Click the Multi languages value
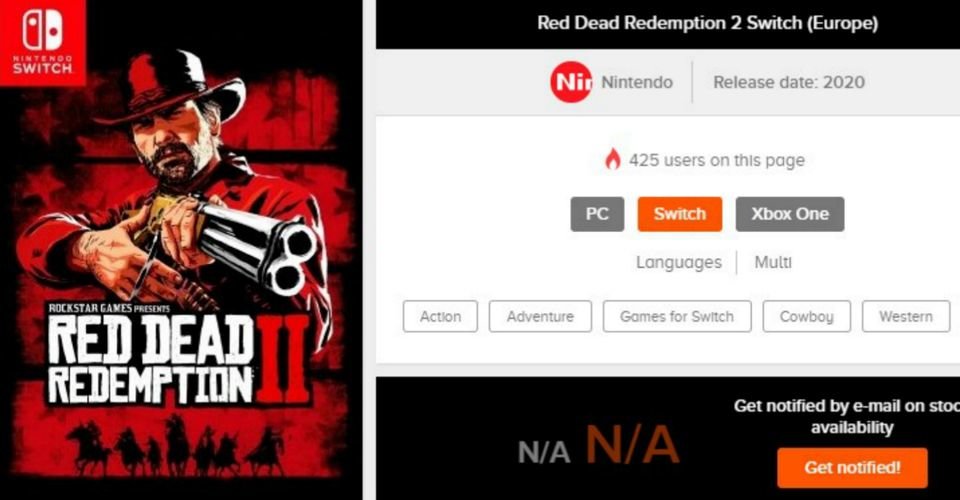This screenshot has width=960, height=500. click(773, 263)
